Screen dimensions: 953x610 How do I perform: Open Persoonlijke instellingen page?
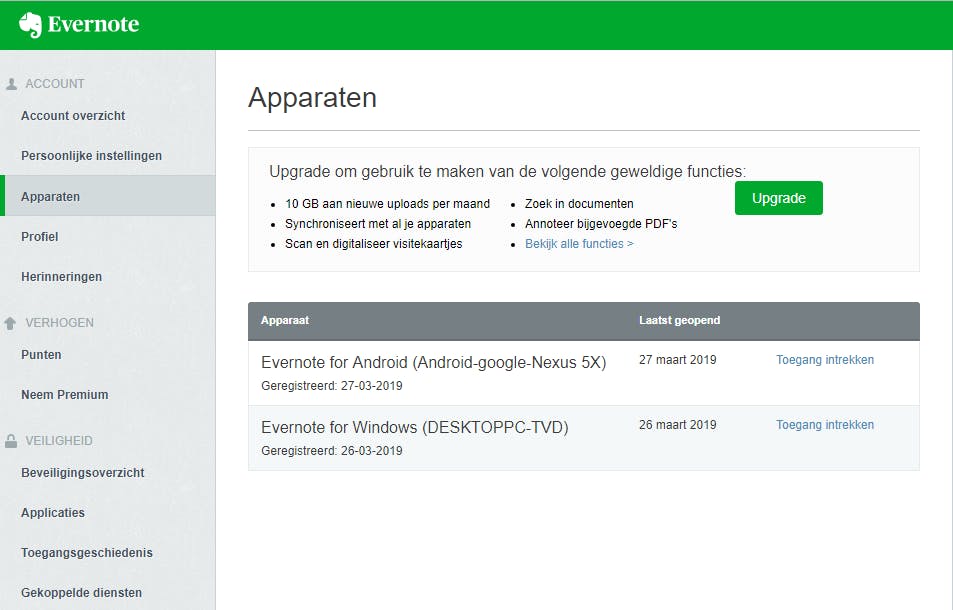[x=91, y=156]
